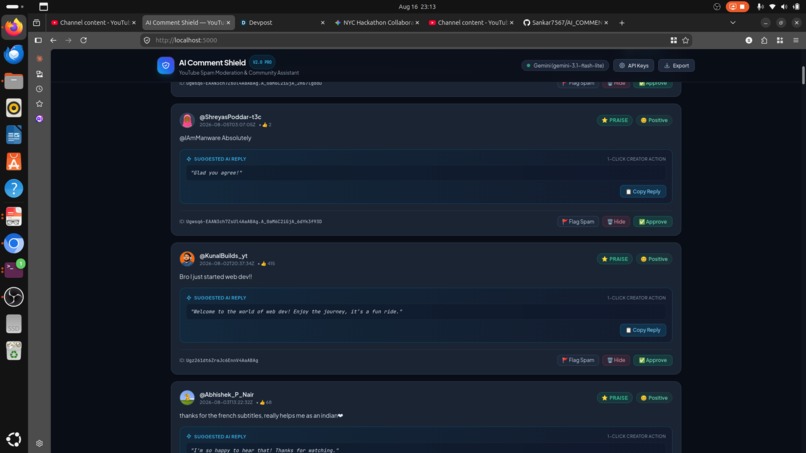Click the "Welcome to the world of web dev" reply text

click(297, 312)
